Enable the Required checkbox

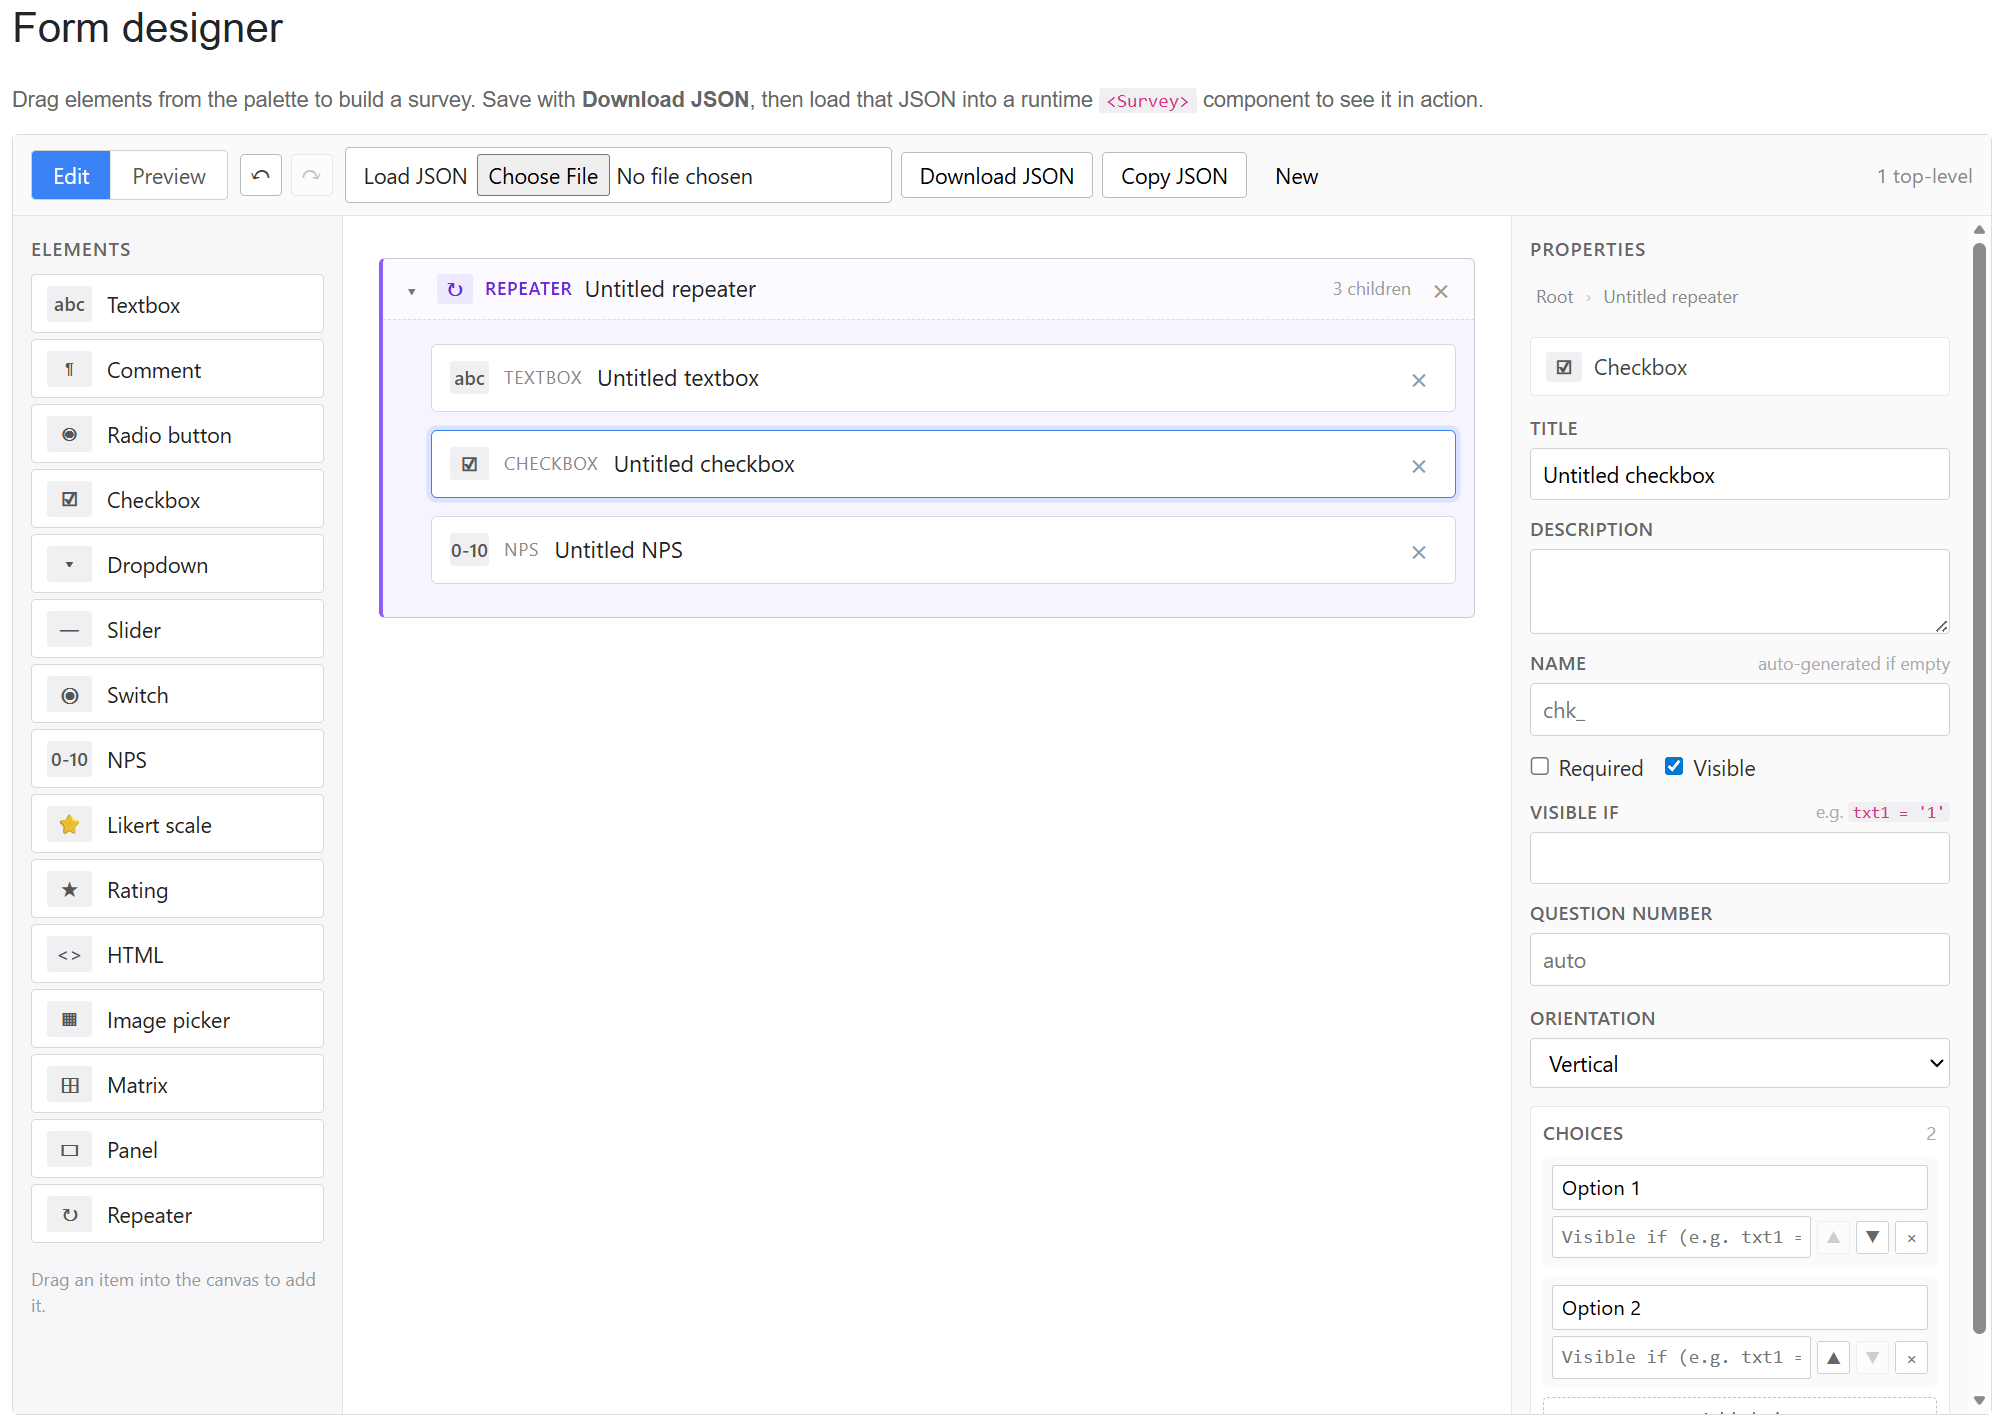(1540, 766)
